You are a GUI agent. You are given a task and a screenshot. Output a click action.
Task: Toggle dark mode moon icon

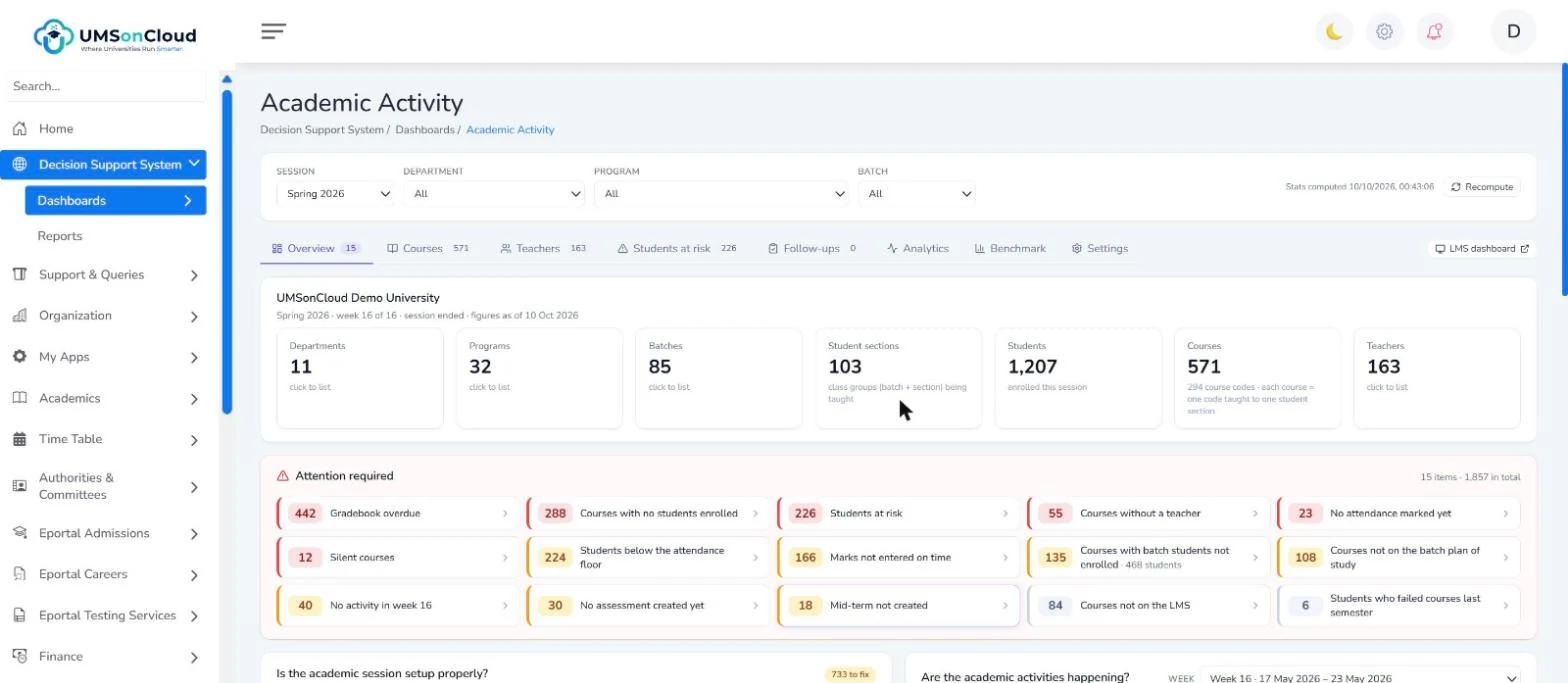(x=1334, y=31)
